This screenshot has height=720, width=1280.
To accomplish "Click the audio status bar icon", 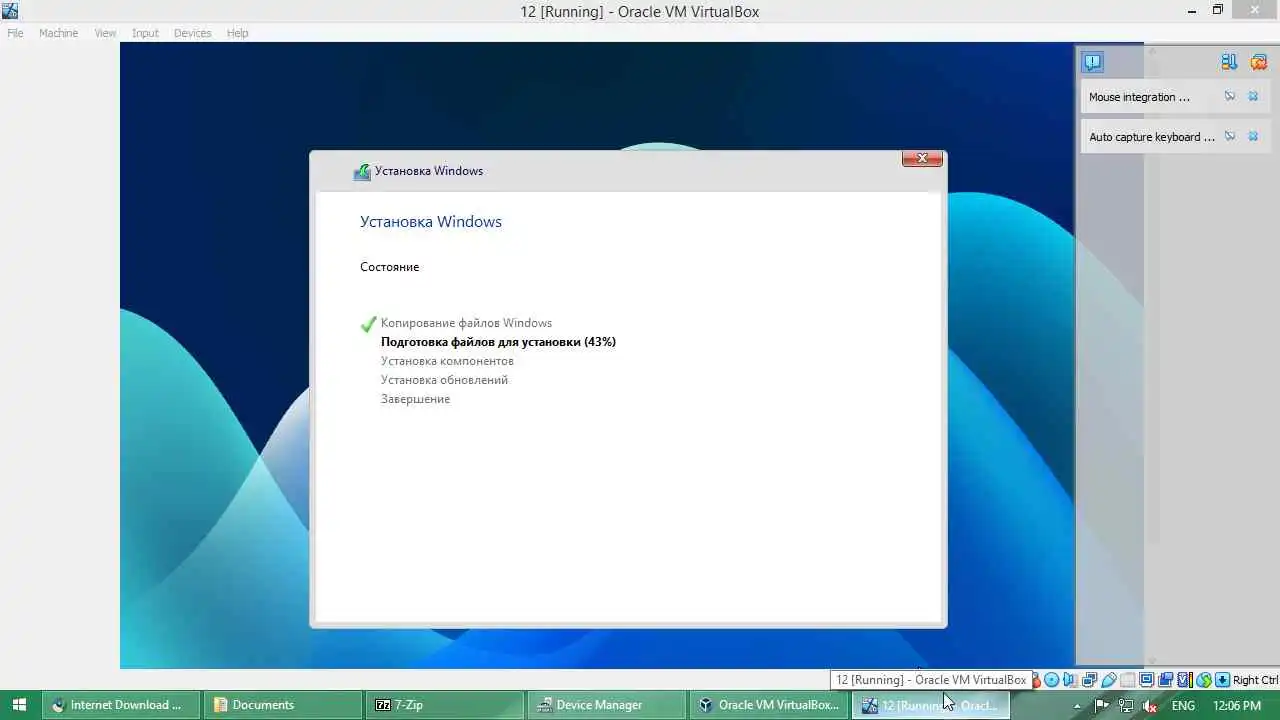I will click(1069, 680).
